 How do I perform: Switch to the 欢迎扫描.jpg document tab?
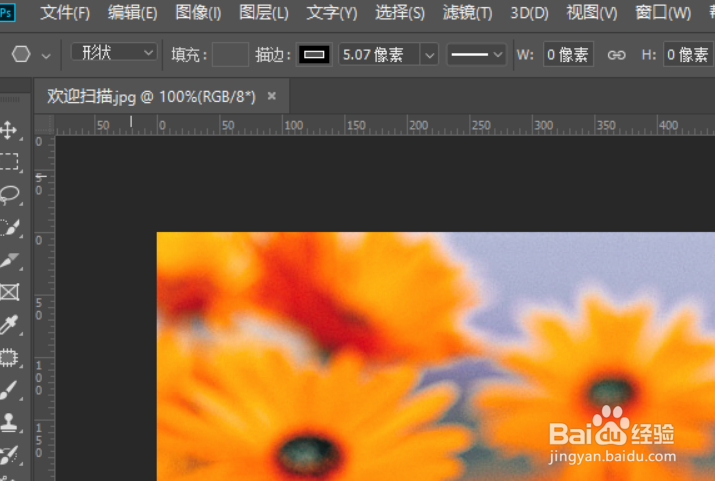[151, 97]
